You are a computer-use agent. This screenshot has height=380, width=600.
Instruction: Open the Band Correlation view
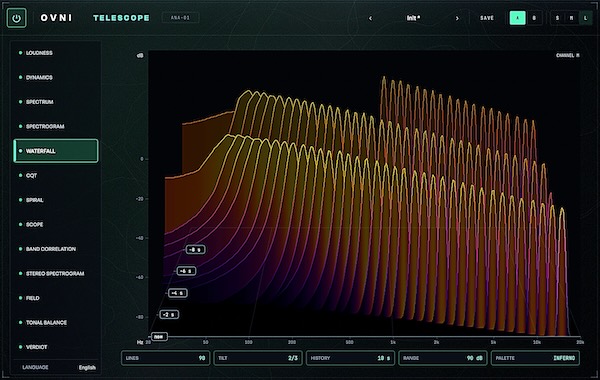pos(56,249)
